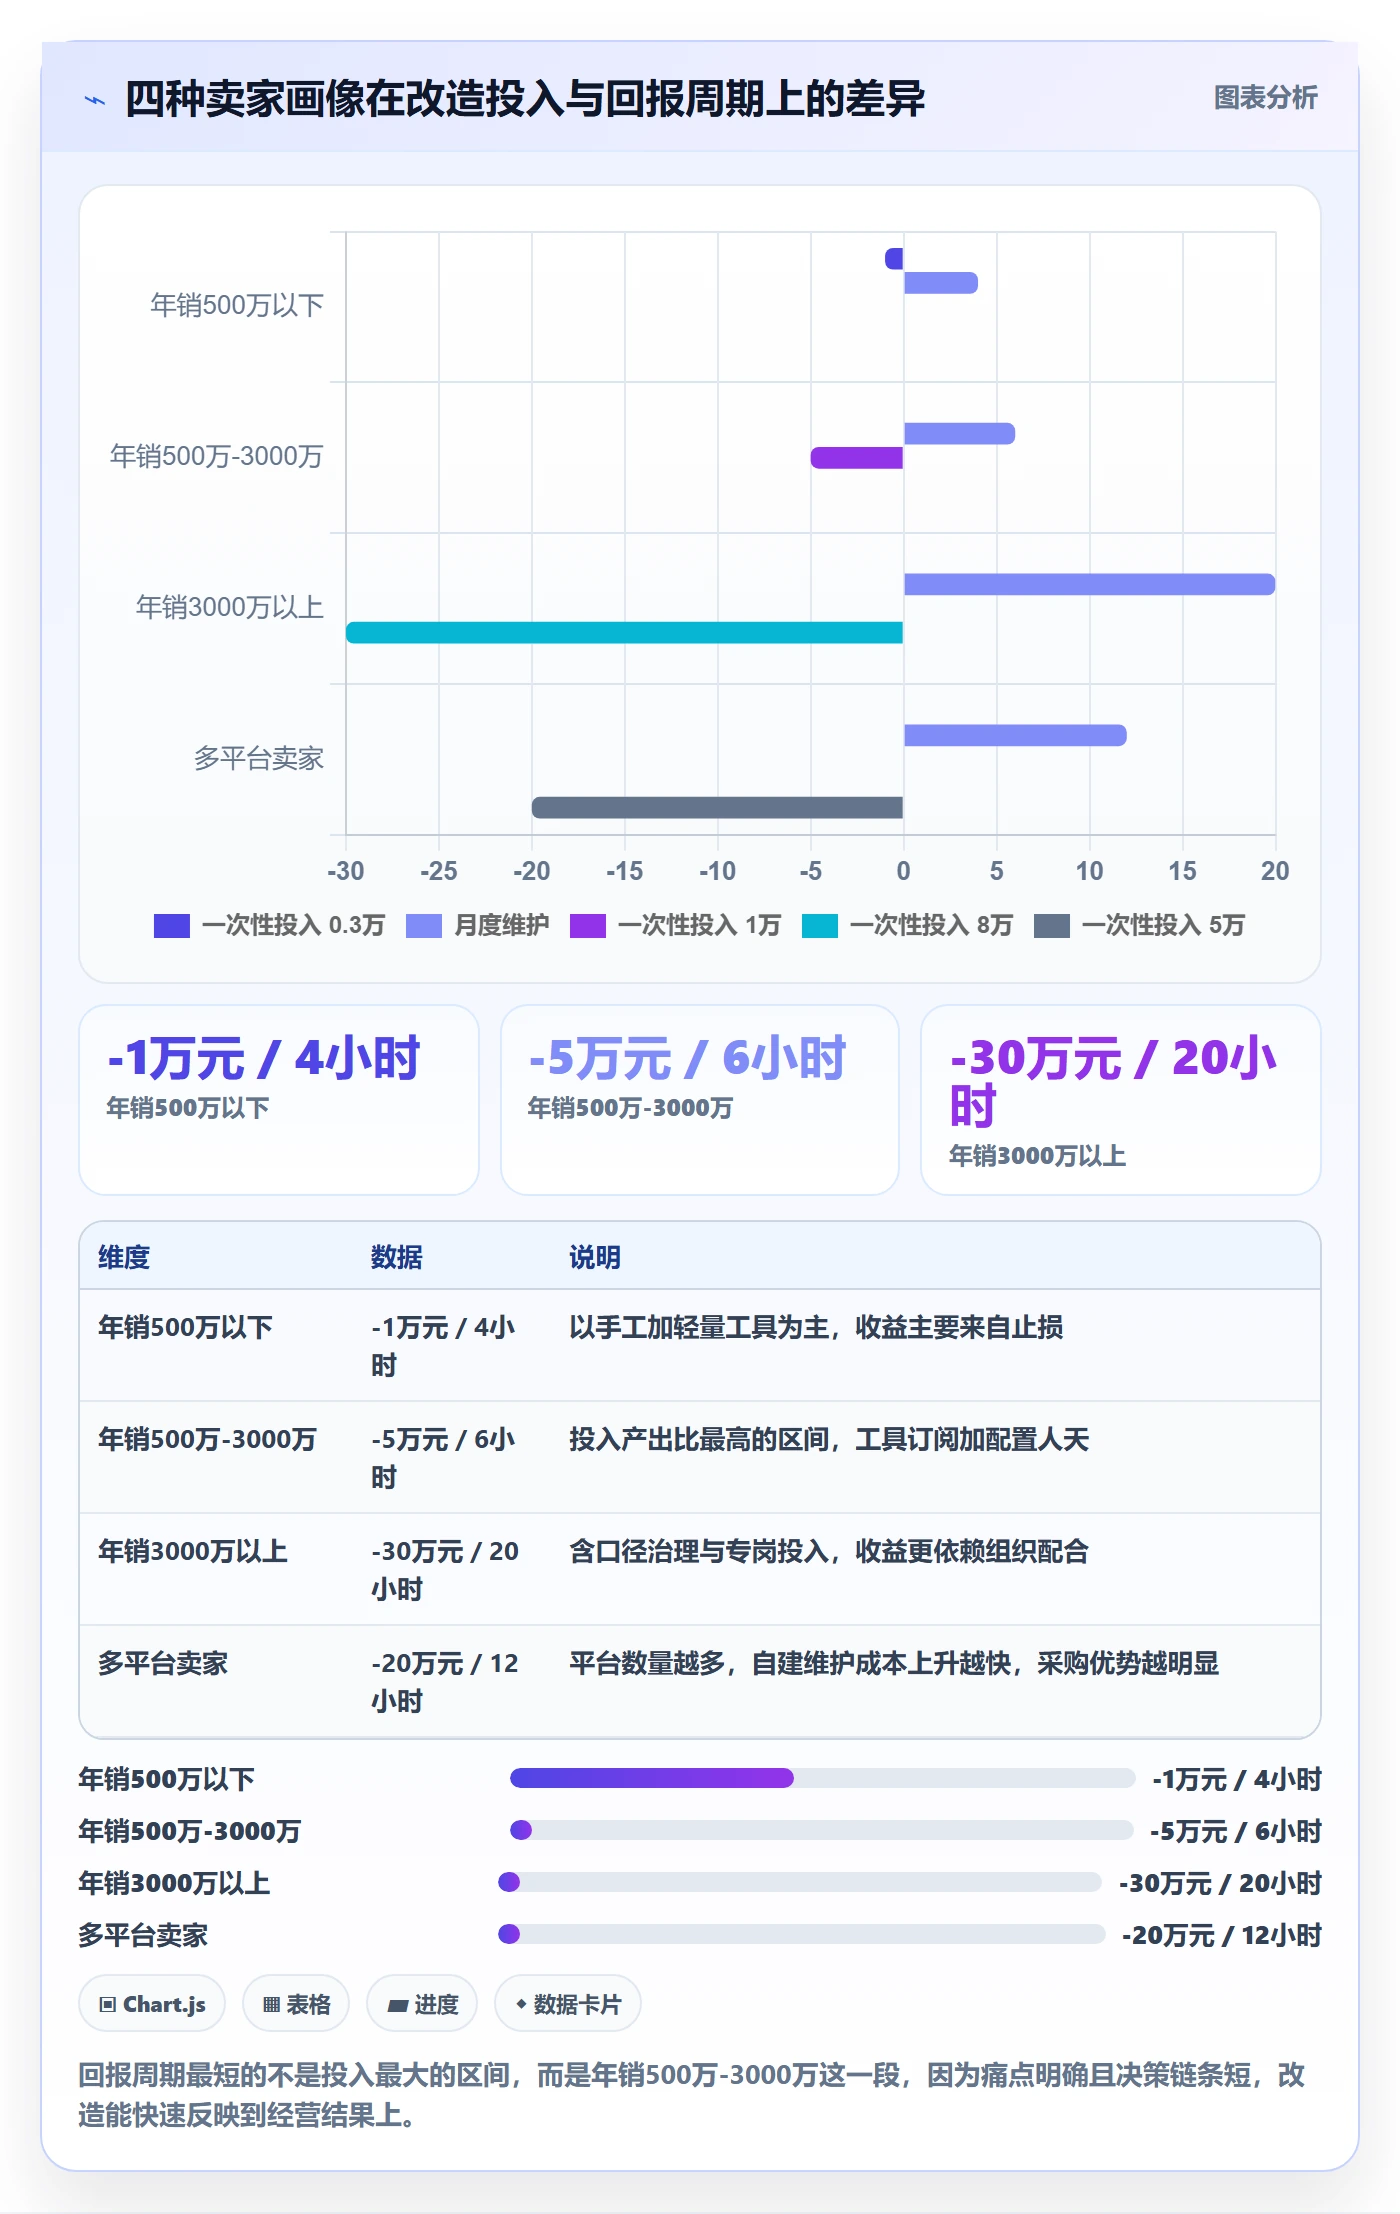Click the purple bar for 年销500万-3000万
This screenshot has height=2214, width=1400.
(857, 457)
